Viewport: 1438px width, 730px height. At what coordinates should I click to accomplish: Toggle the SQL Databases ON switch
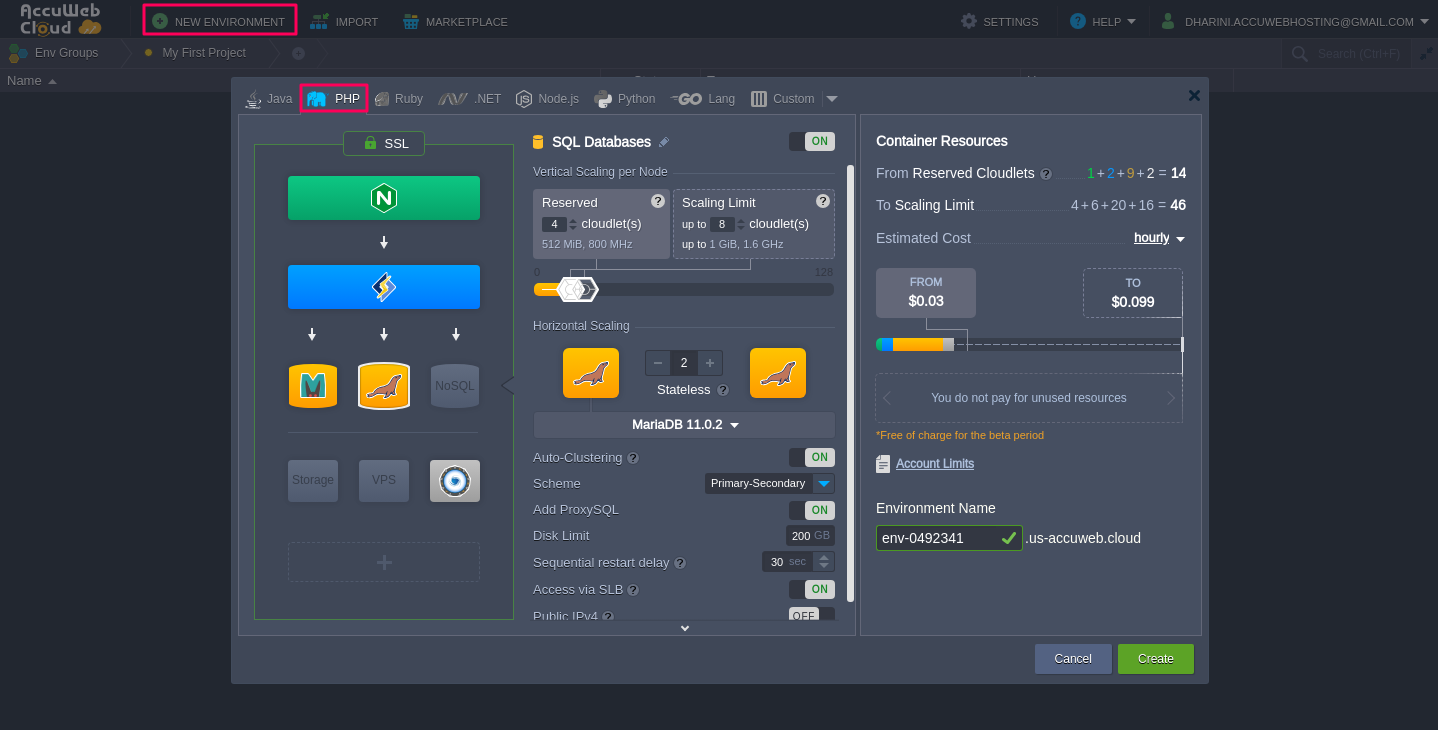pyautogui.click(x=811, y=142)
